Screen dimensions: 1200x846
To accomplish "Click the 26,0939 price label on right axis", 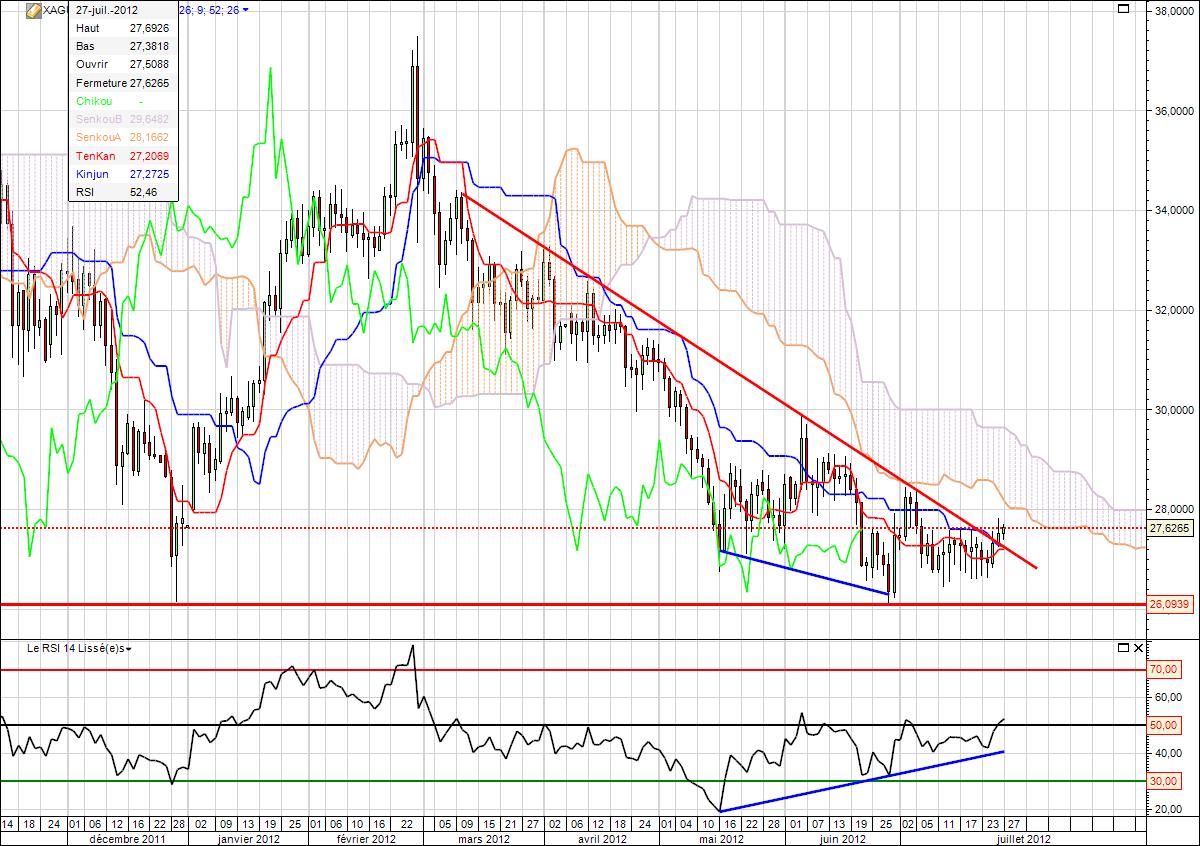I will click(1170, 604).
